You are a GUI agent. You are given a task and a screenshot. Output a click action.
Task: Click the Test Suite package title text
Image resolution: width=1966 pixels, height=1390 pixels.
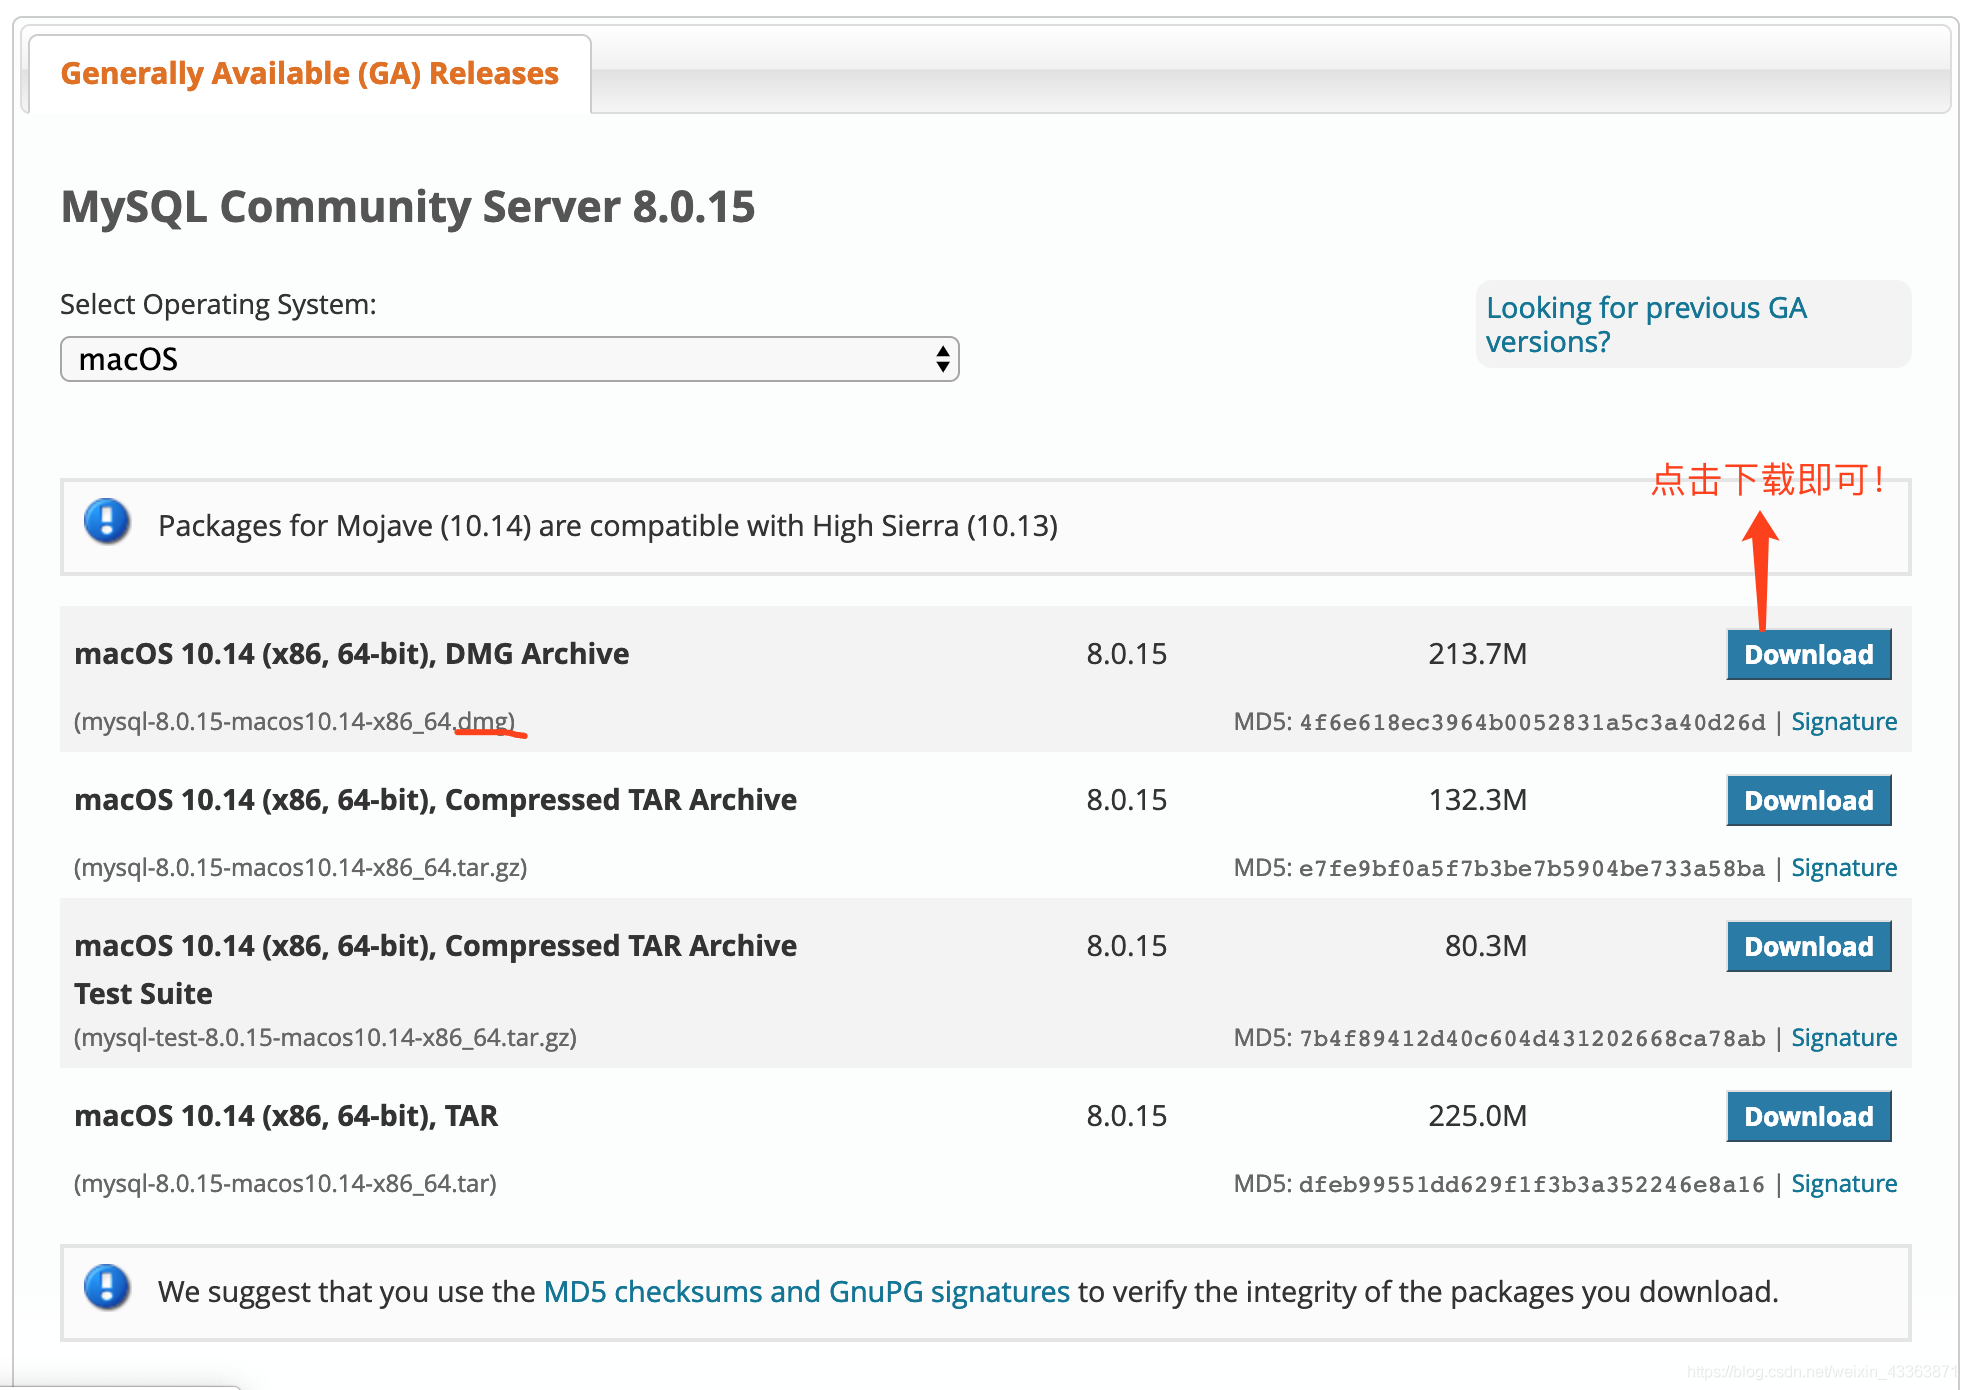click(x=435, y=969)
